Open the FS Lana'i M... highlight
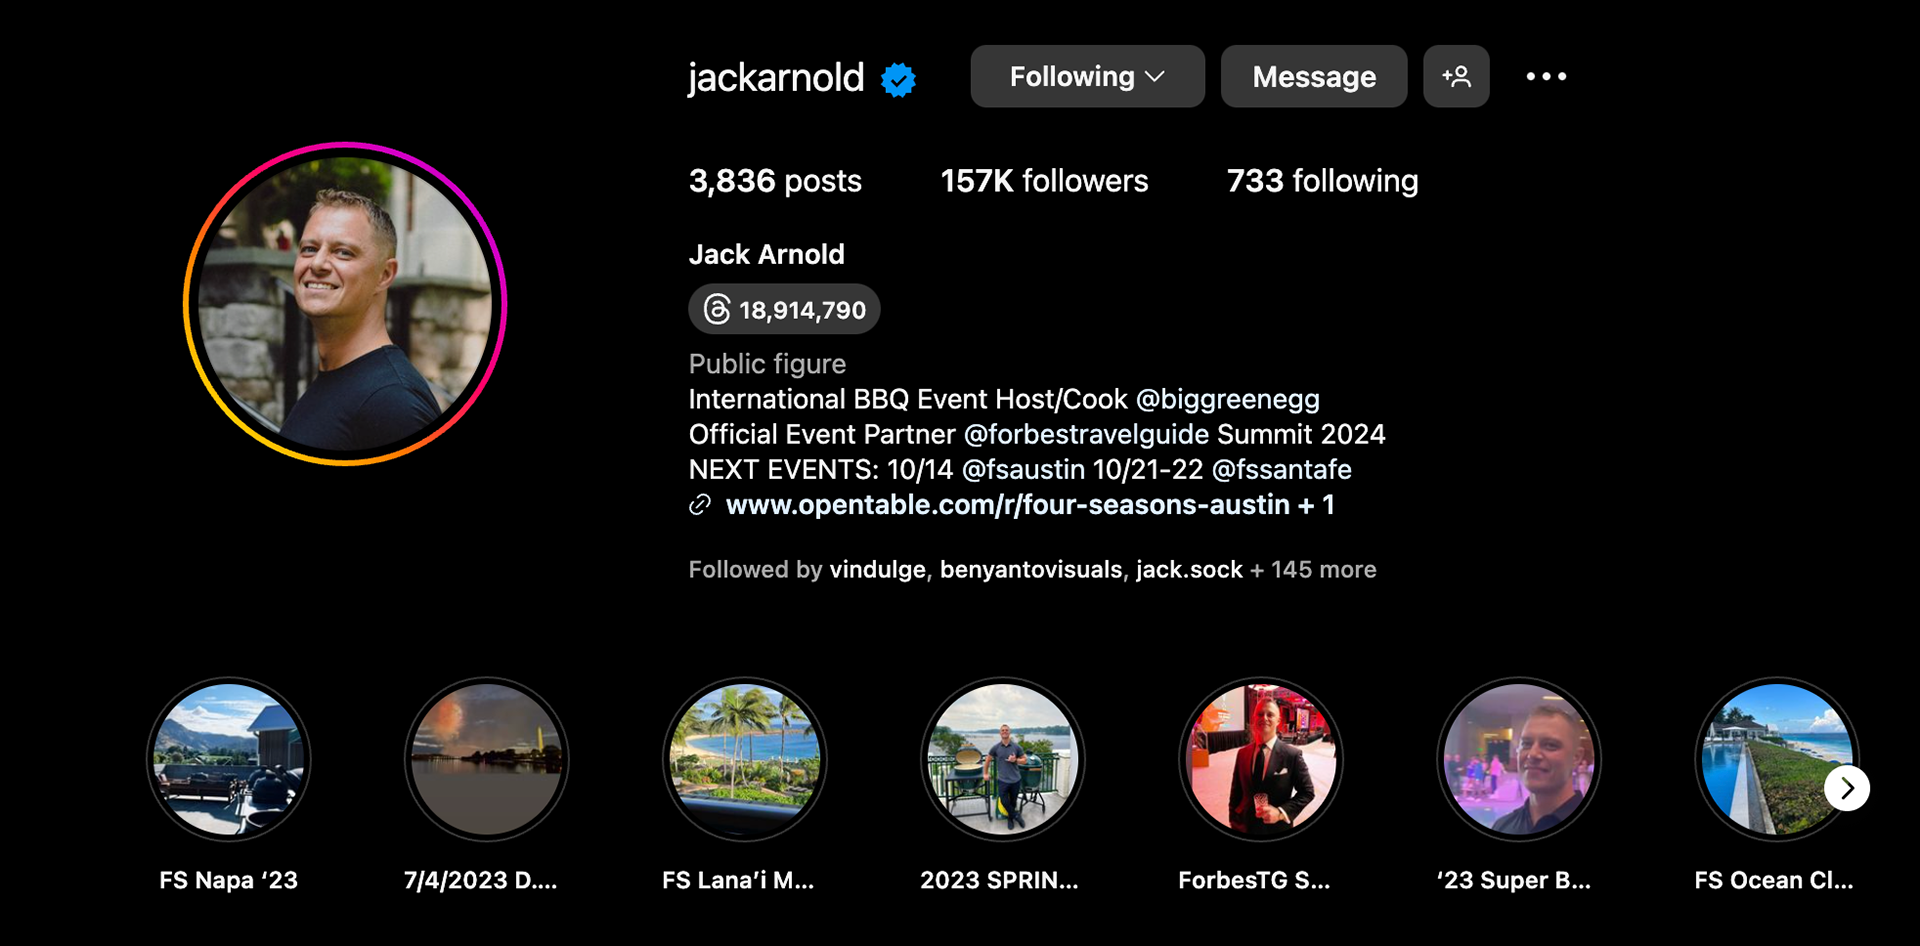This screenshot has height=946, width=1920. point(745,760)
